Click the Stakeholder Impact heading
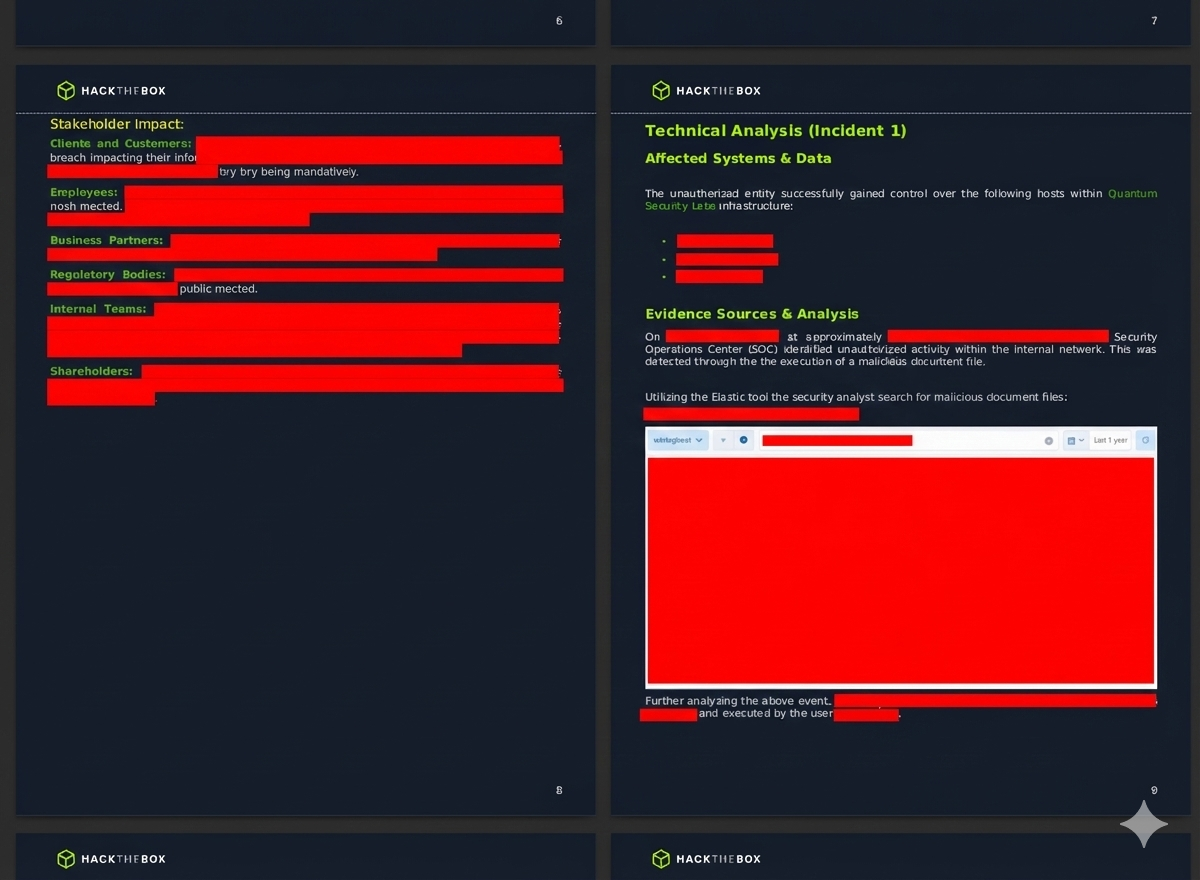This screenshot has height=880, width=1200. click(x=117, y=124)
